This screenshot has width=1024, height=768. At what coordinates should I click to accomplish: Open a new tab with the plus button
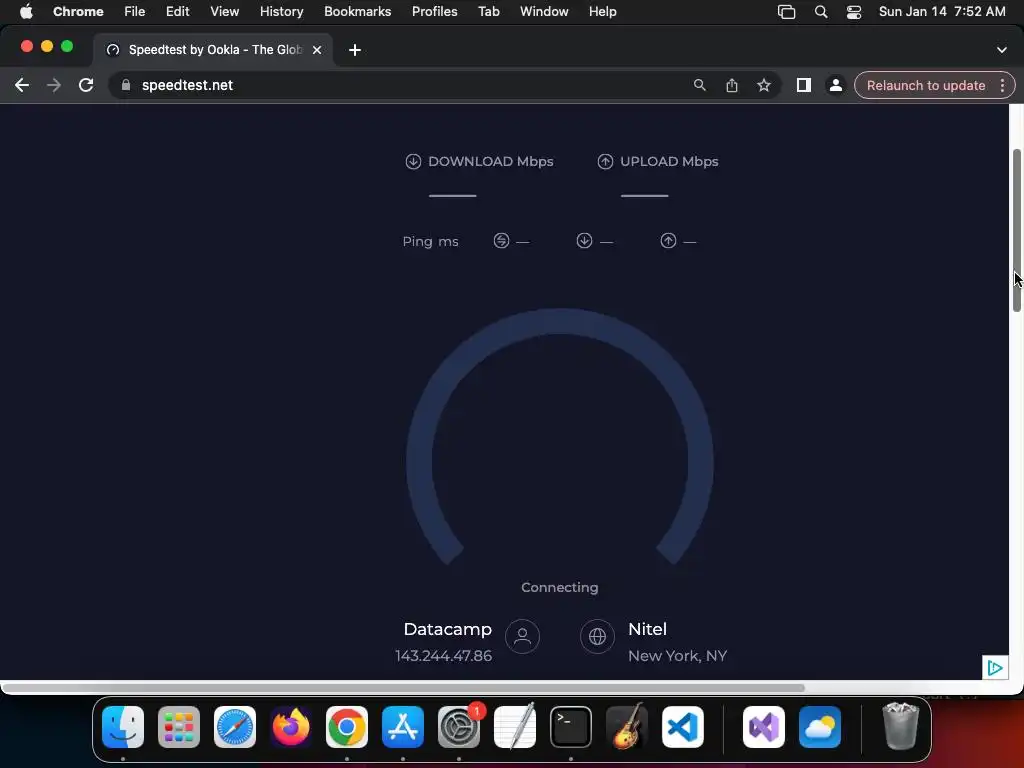tap(355, 50)
